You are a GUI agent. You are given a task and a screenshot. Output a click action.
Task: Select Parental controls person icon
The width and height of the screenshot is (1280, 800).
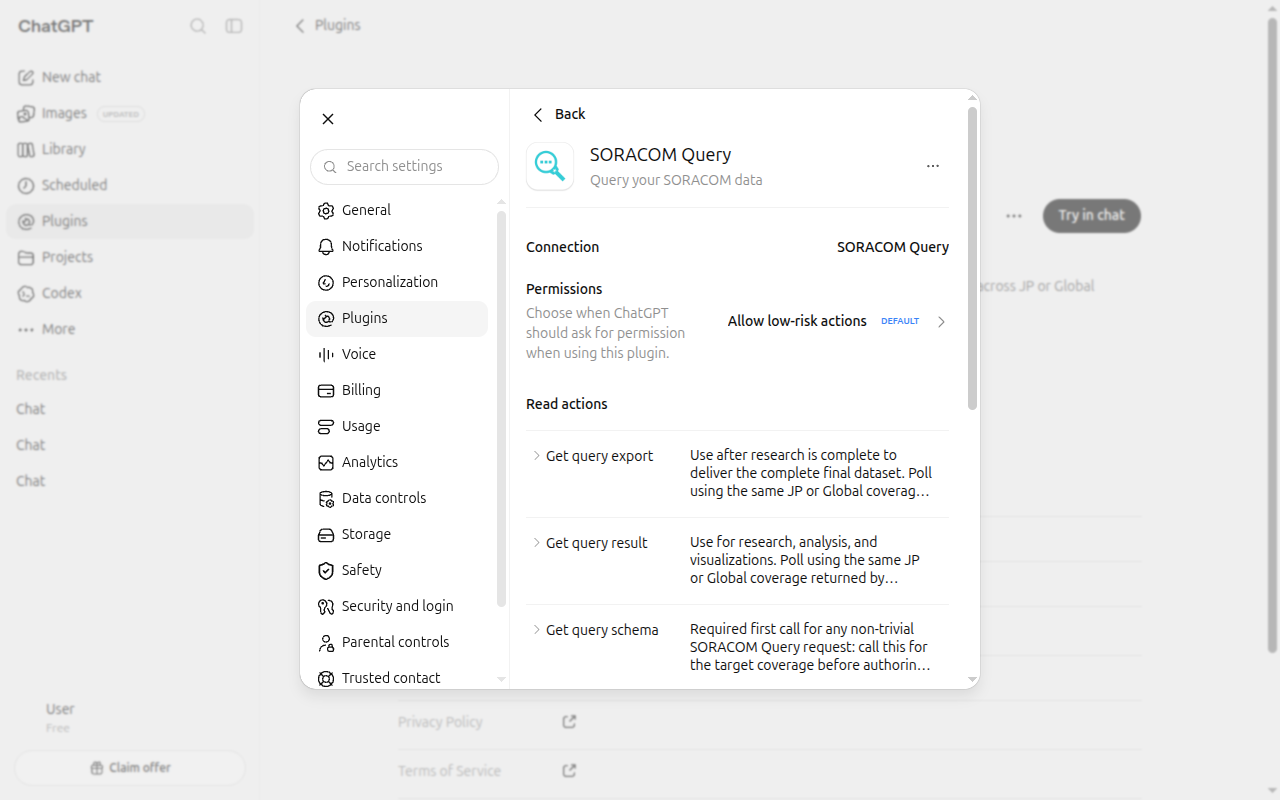(326, 642)
